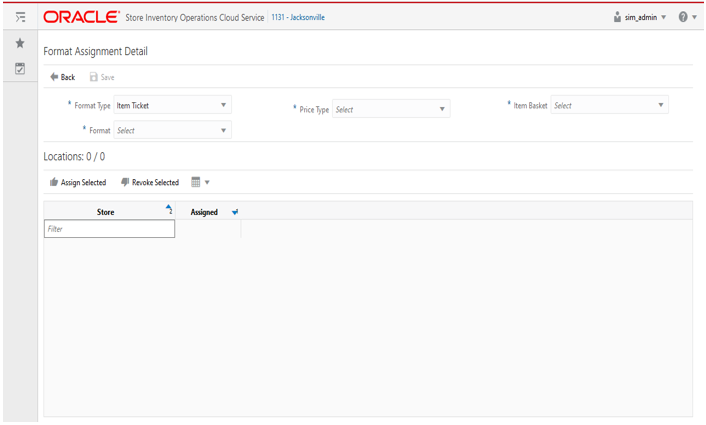Open the Format Type dropdown showing Item Ticket
Screen dimensions: 706x425
172,105
